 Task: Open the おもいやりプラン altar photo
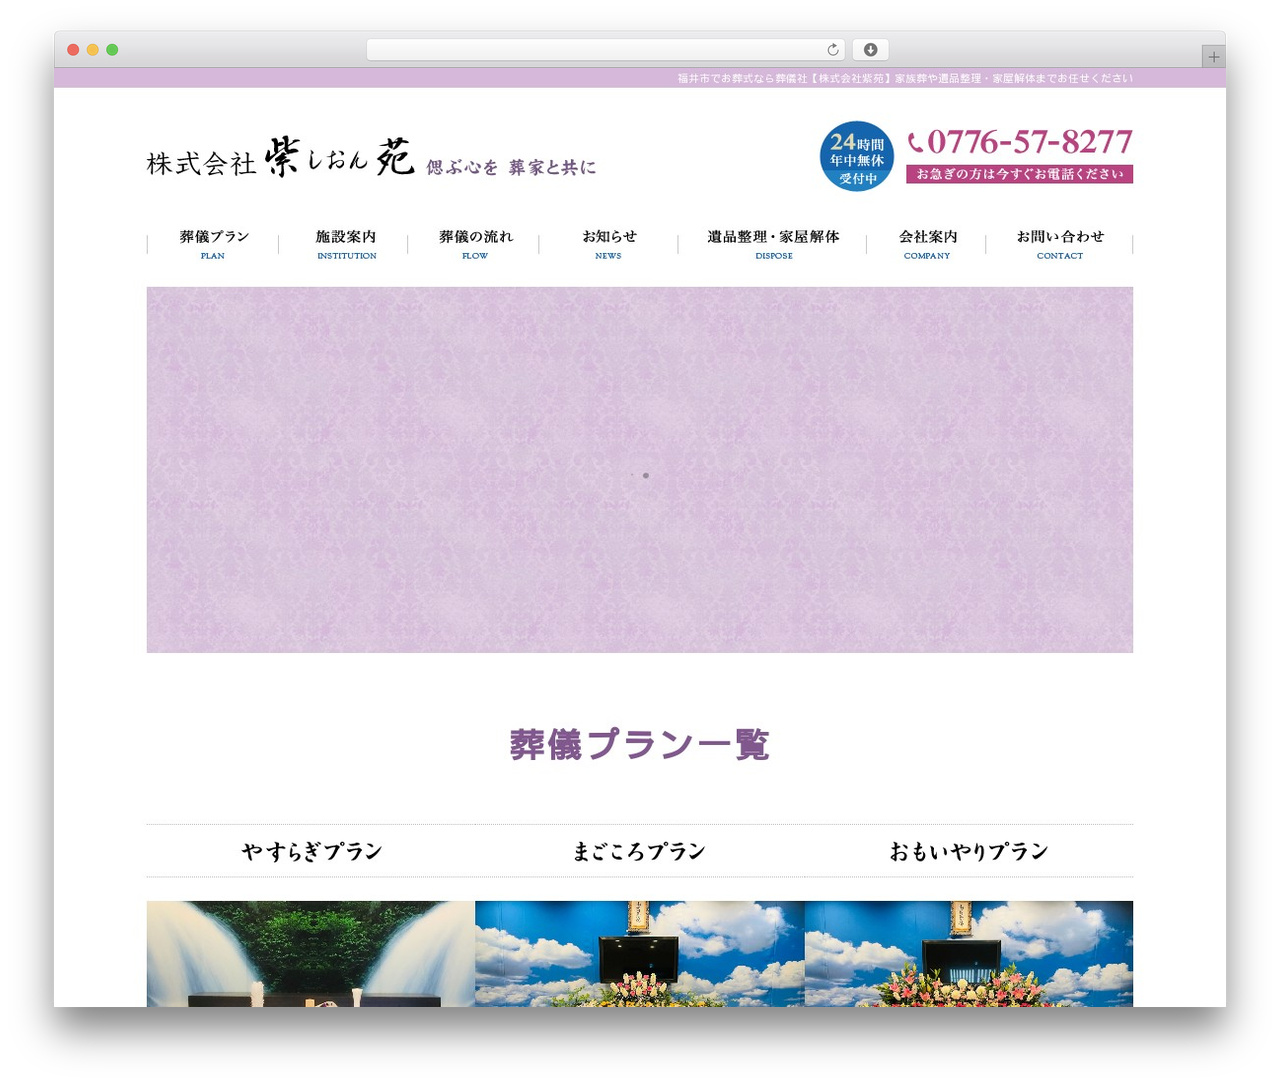(969, 954)
